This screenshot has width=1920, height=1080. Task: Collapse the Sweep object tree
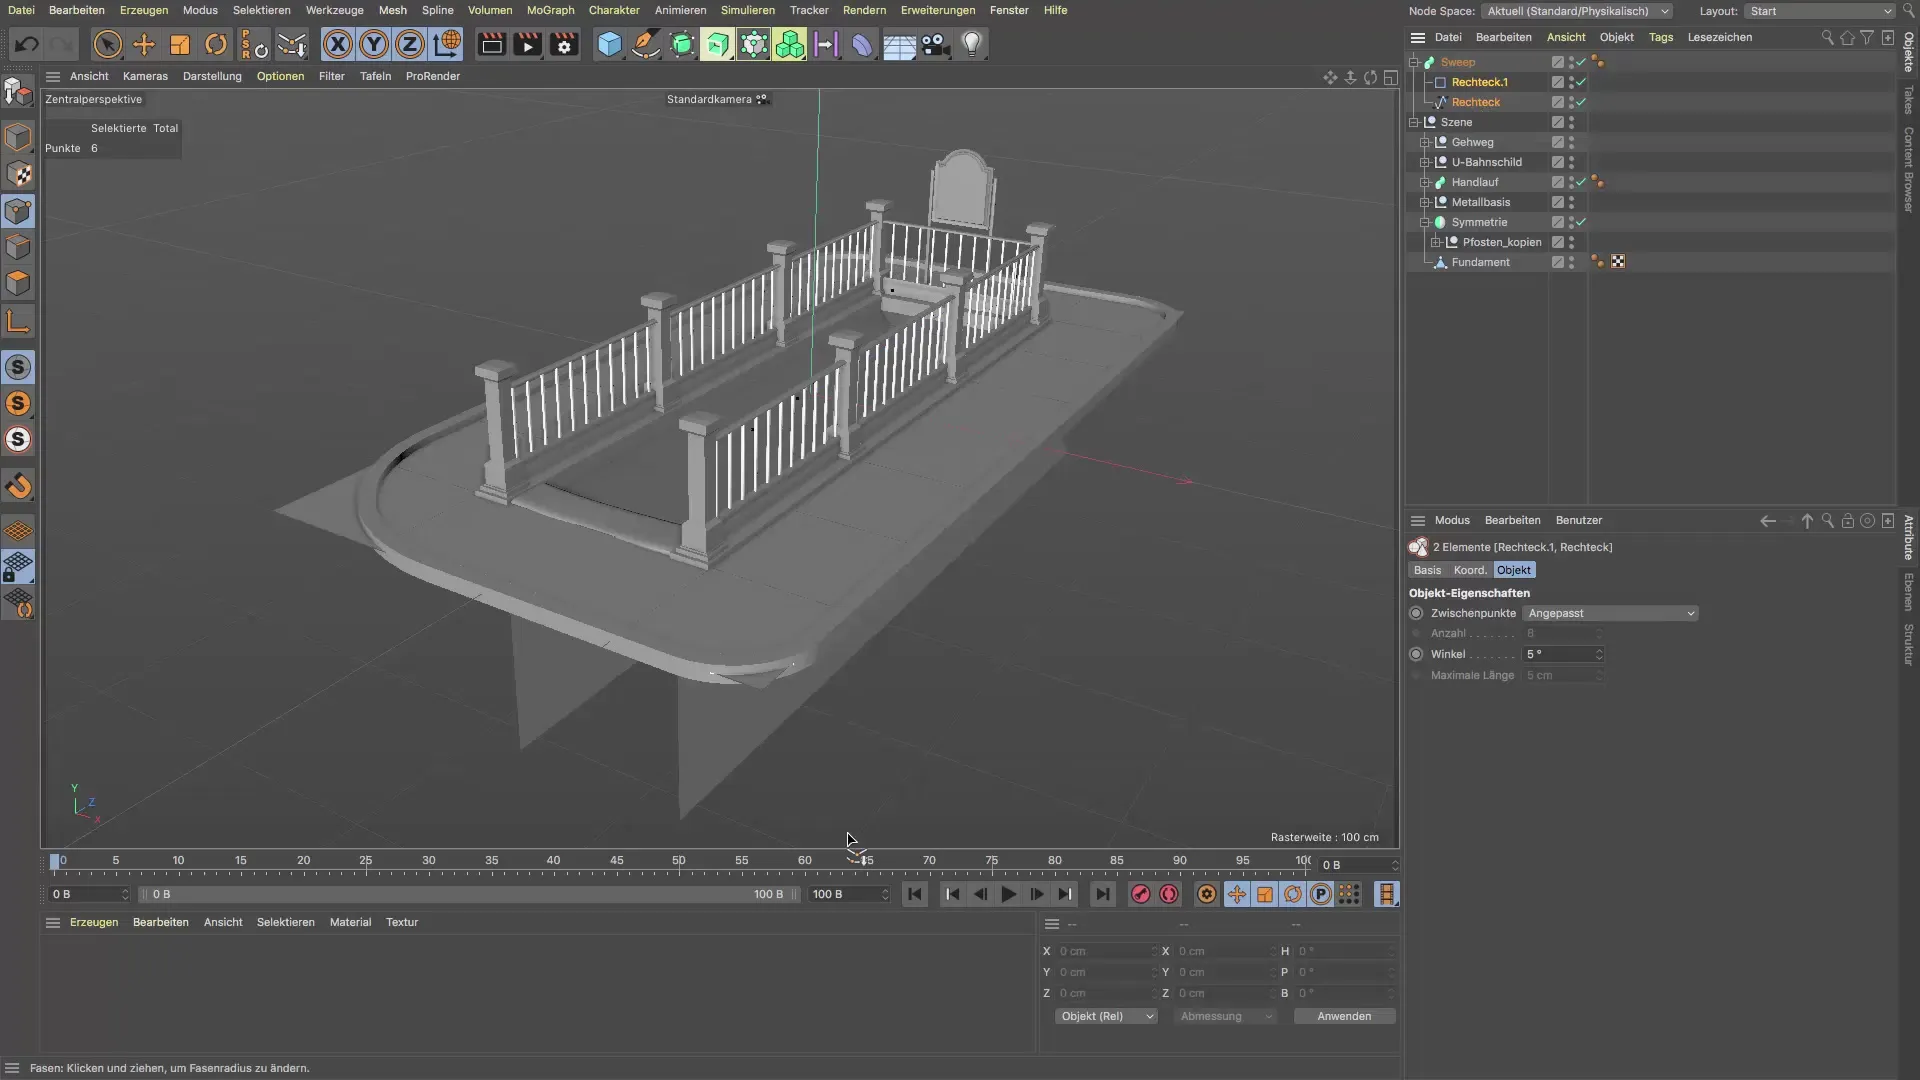click(x=1414, y=62)
